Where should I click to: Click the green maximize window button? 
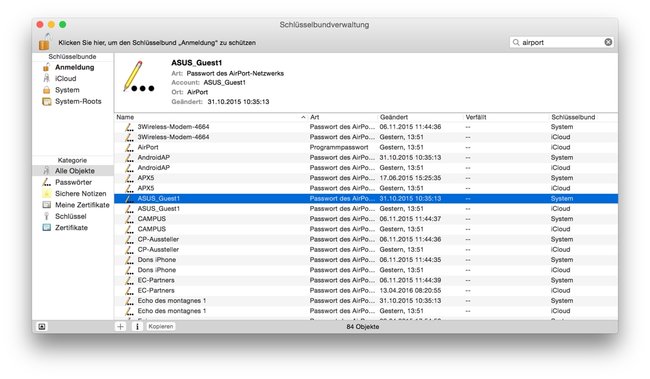[63, 24]
